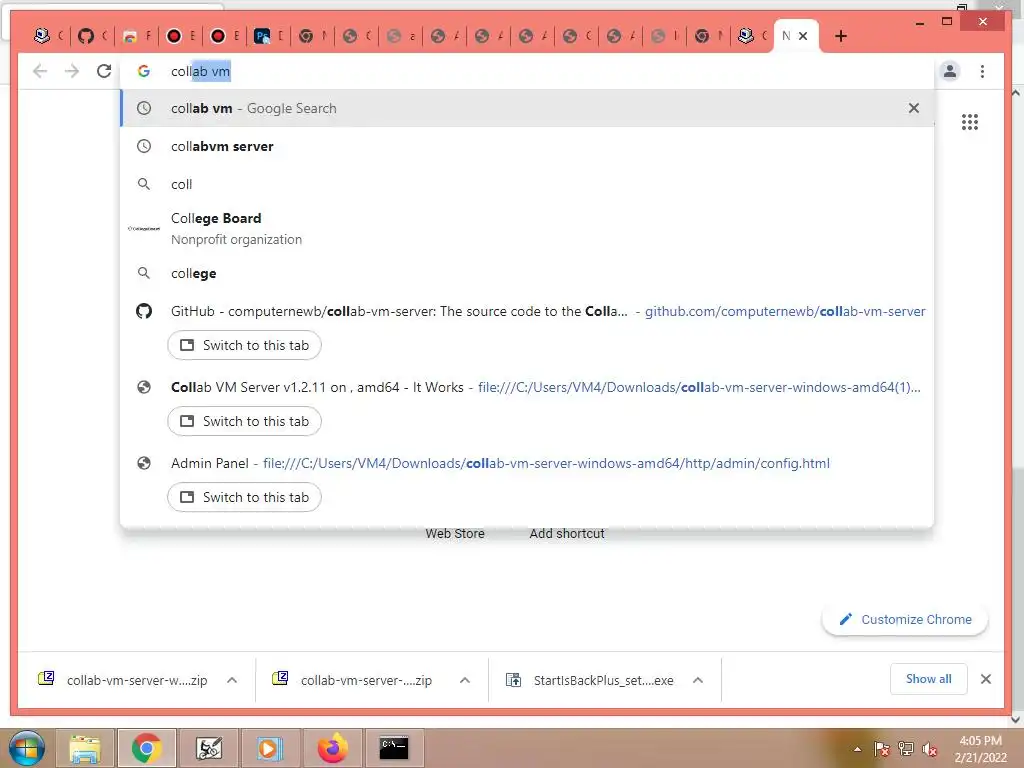1024x768 pixels.
Task: Show hidden system tray icons arrow
Action: (857, 749)
